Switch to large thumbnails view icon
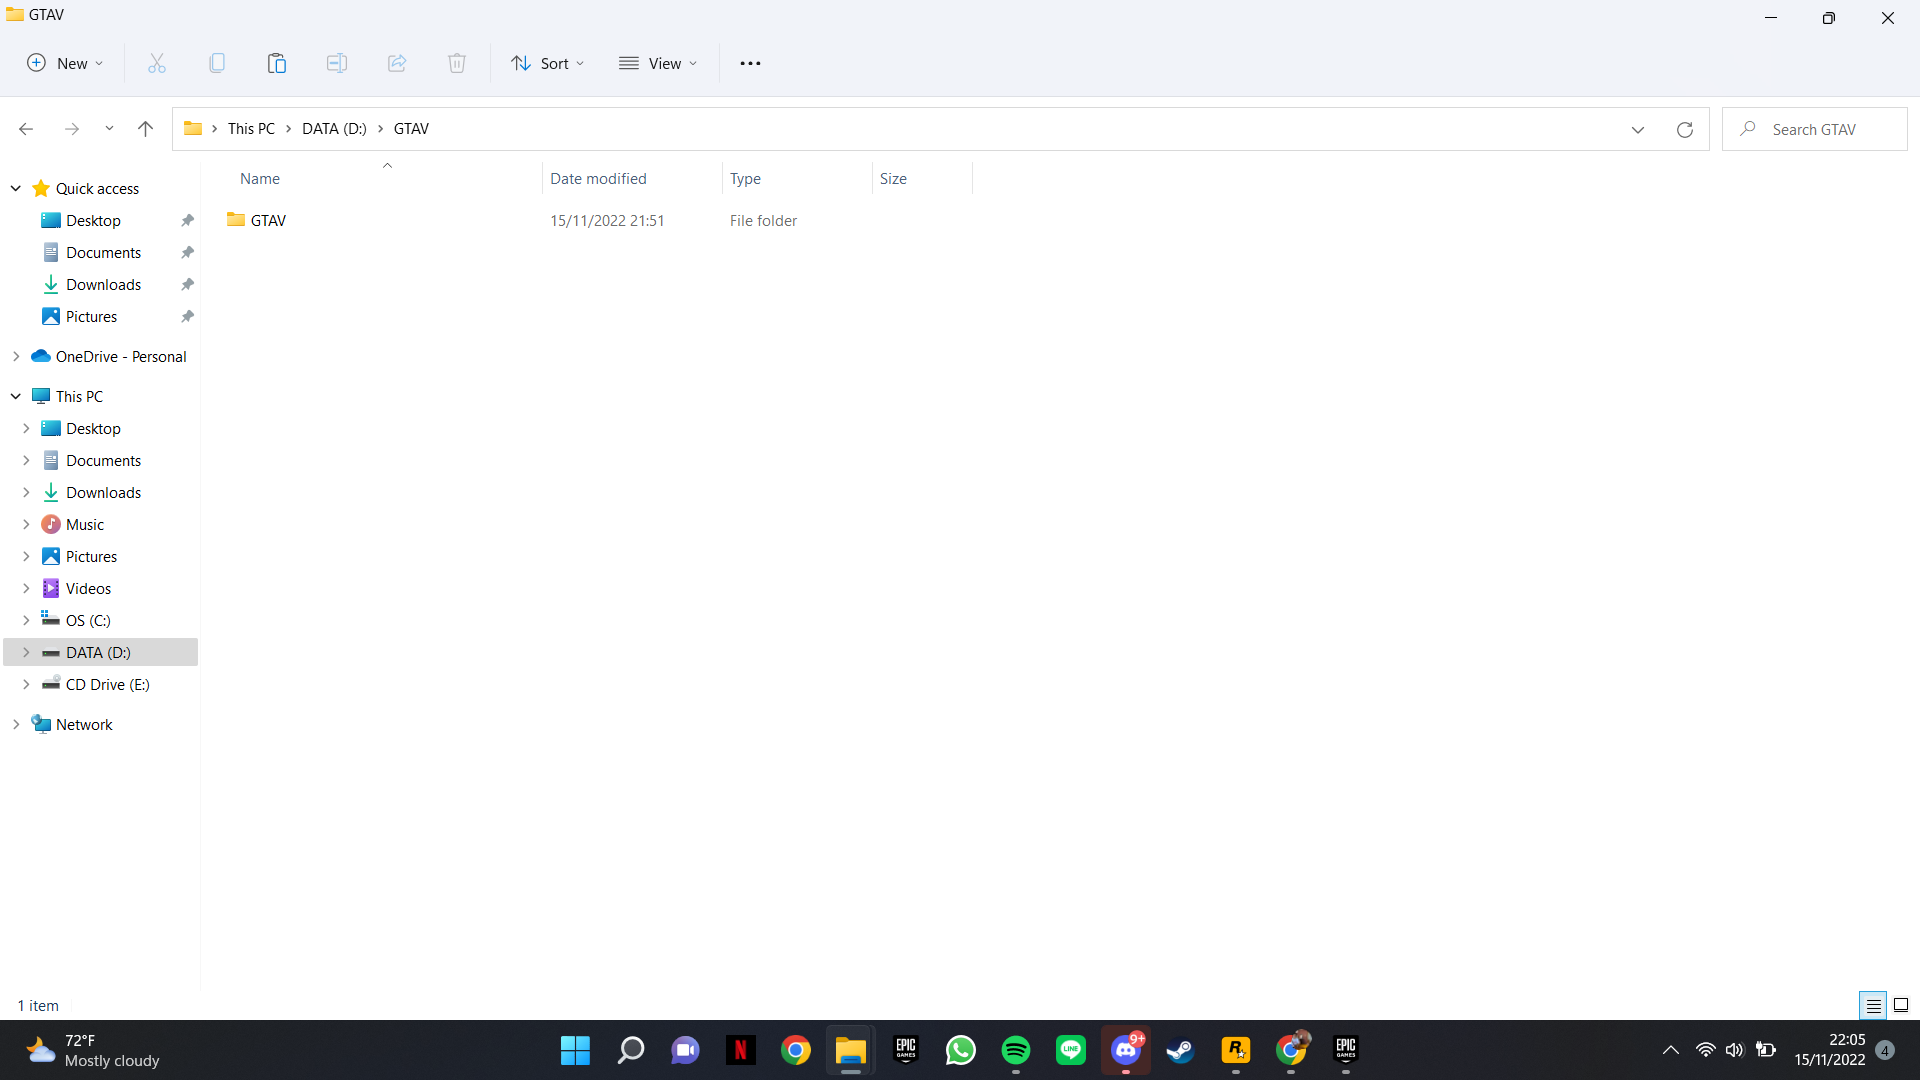 click(1901, 1005)
